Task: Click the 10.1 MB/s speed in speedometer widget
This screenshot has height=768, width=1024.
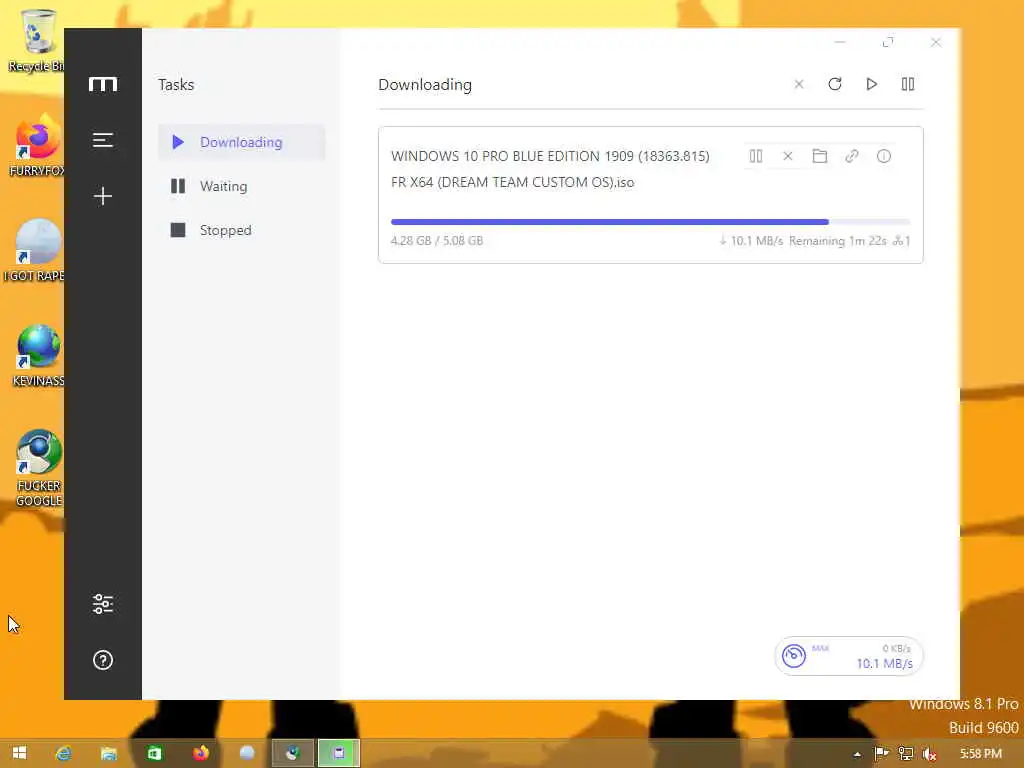Action: 884,664
